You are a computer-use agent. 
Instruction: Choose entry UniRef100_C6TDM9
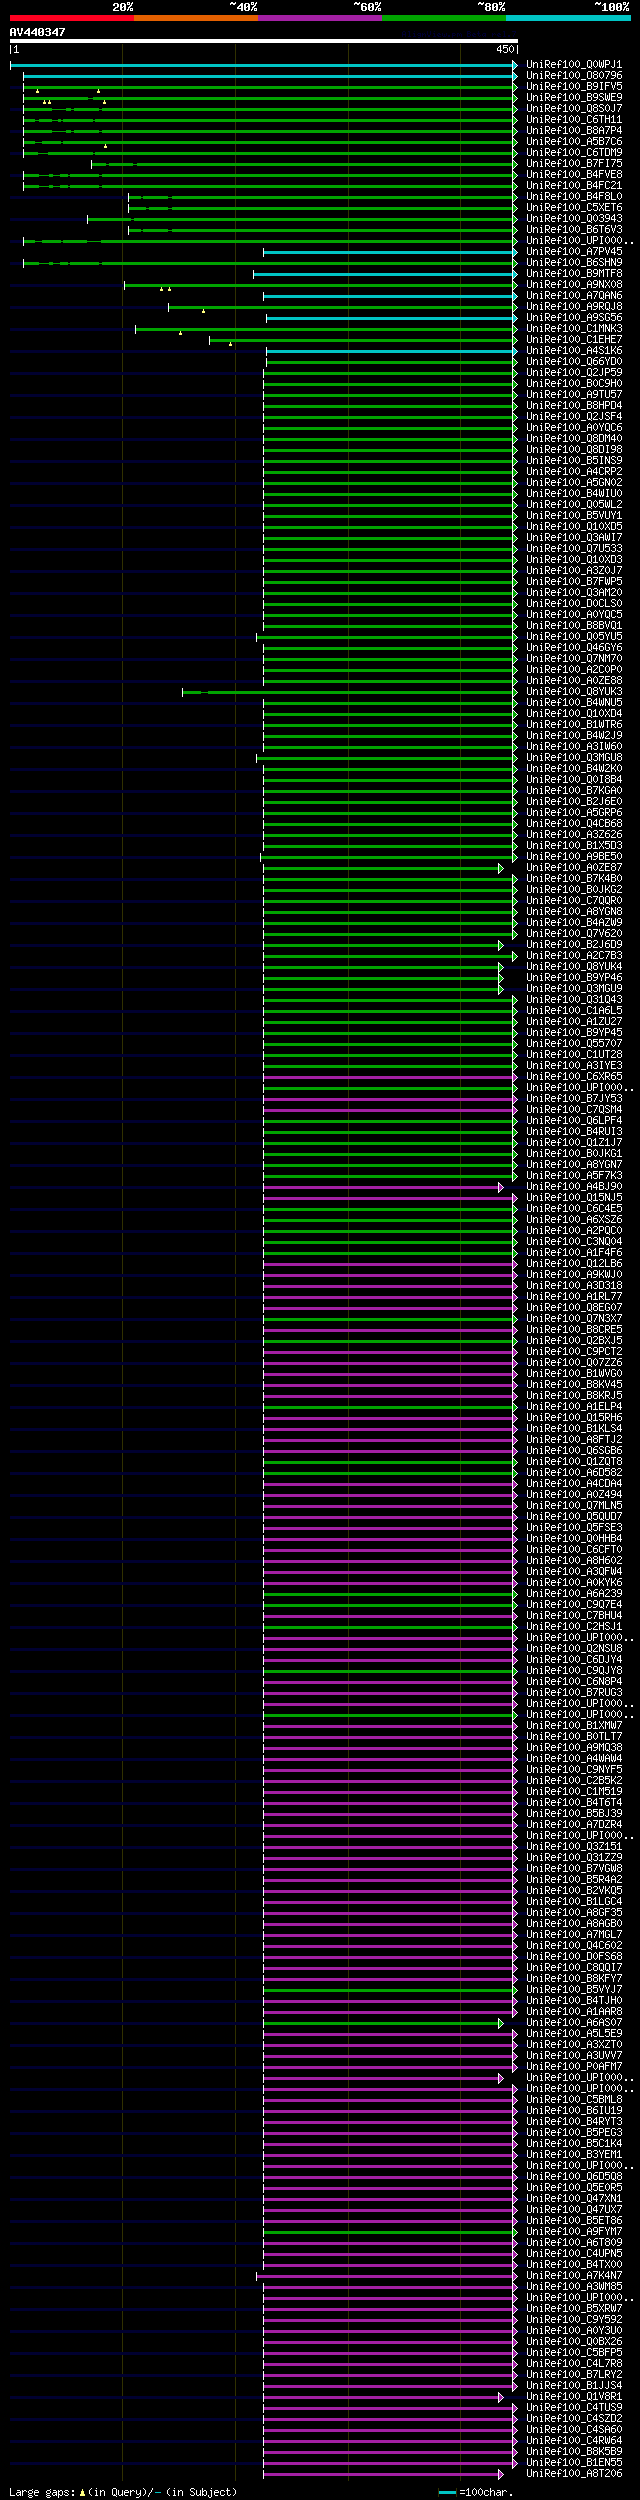tap(574, 153)
